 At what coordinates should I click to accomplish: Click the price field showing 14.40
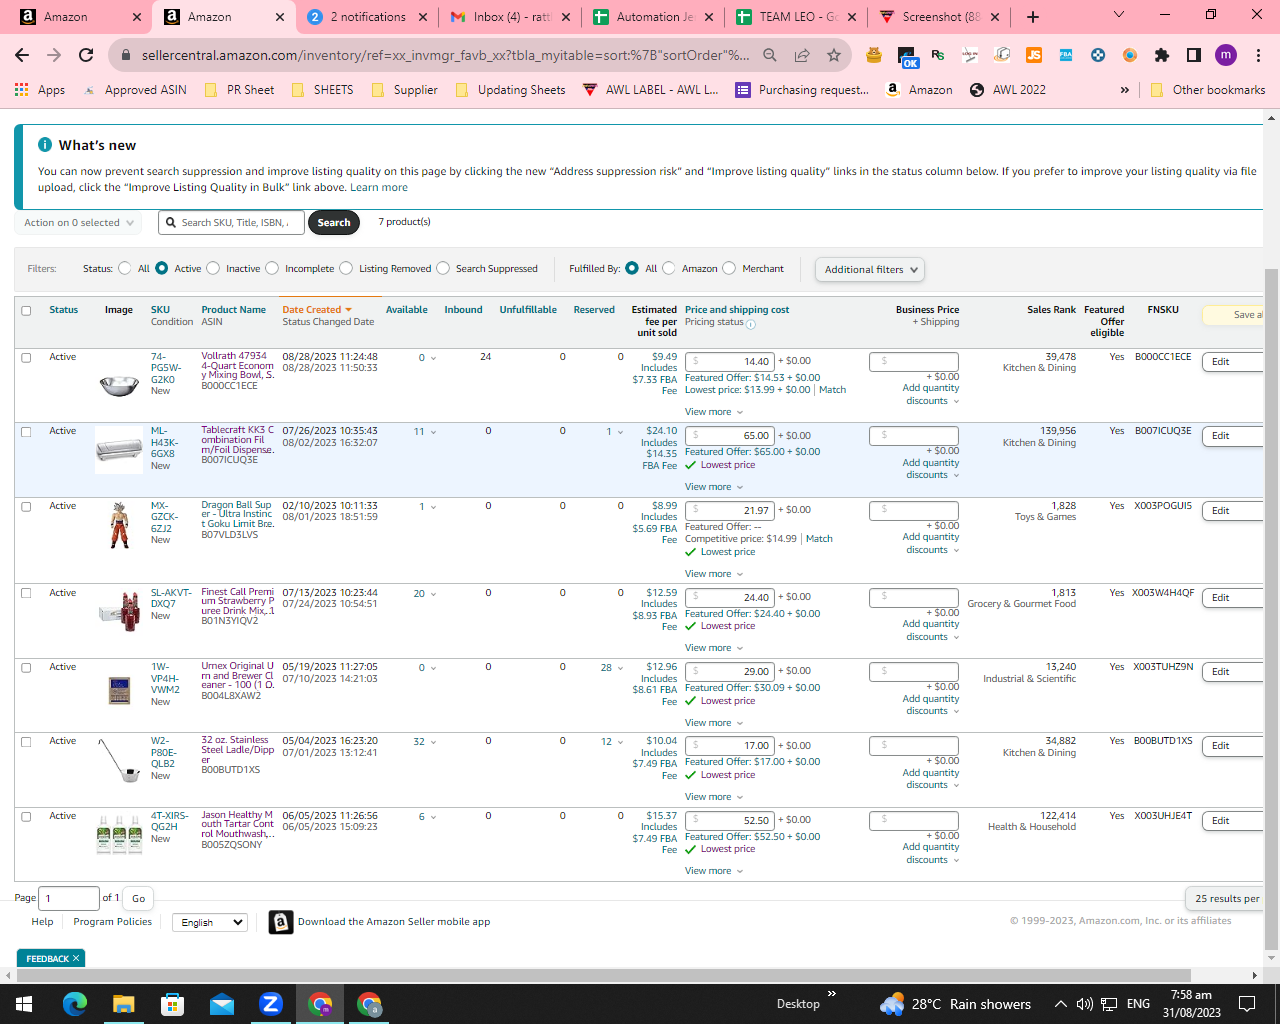[x=729, y=361]
